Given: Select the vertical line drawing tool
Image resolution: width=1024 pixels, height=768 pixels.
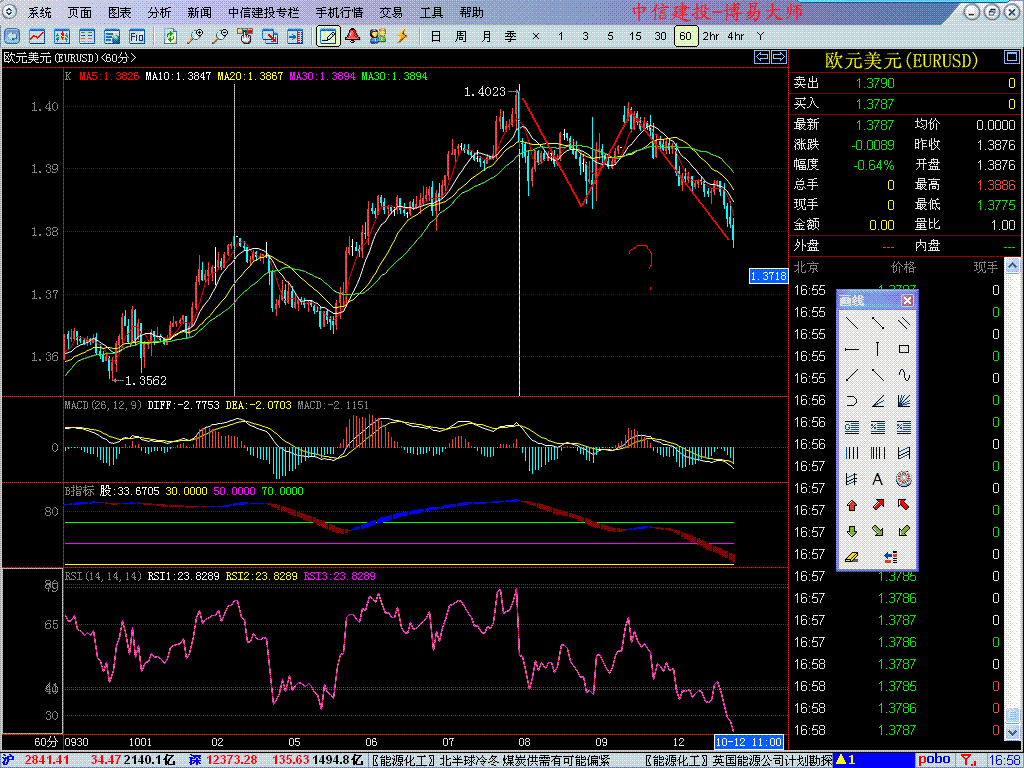Looking at the screenshot, I should (878, 349).
